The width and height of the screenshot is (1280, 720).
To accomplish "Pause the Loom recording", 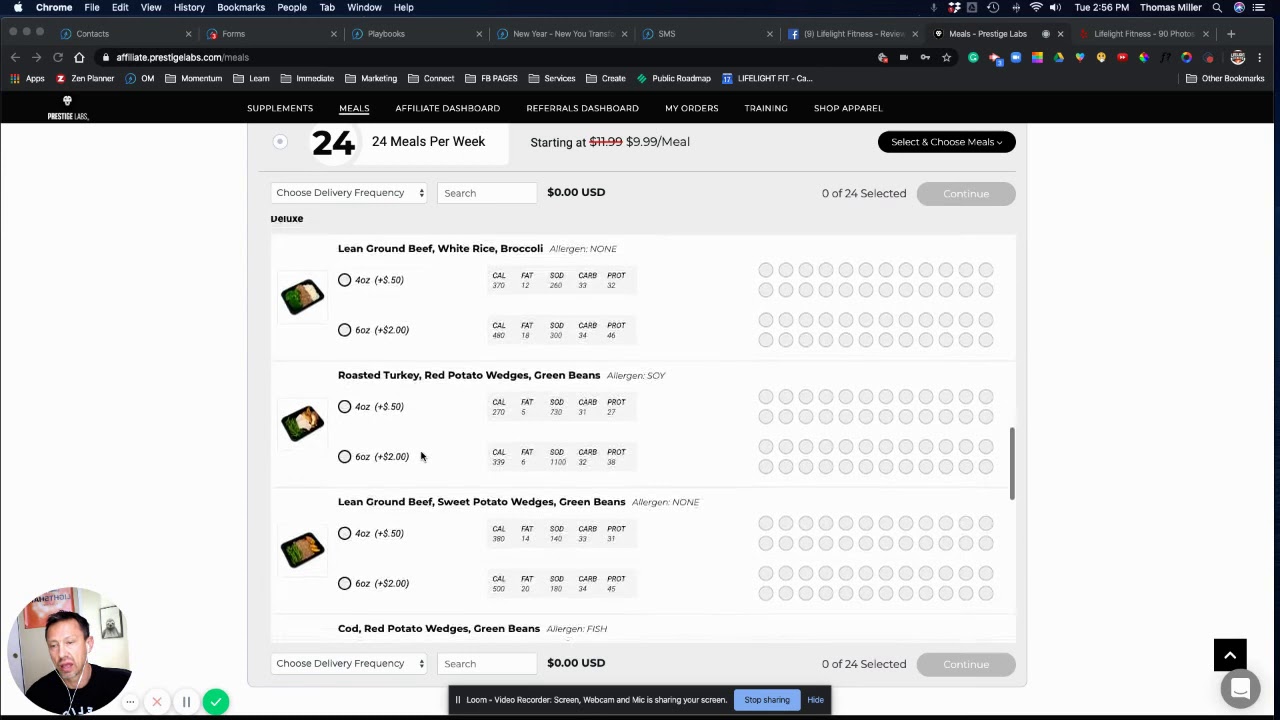I will point(186,702).
